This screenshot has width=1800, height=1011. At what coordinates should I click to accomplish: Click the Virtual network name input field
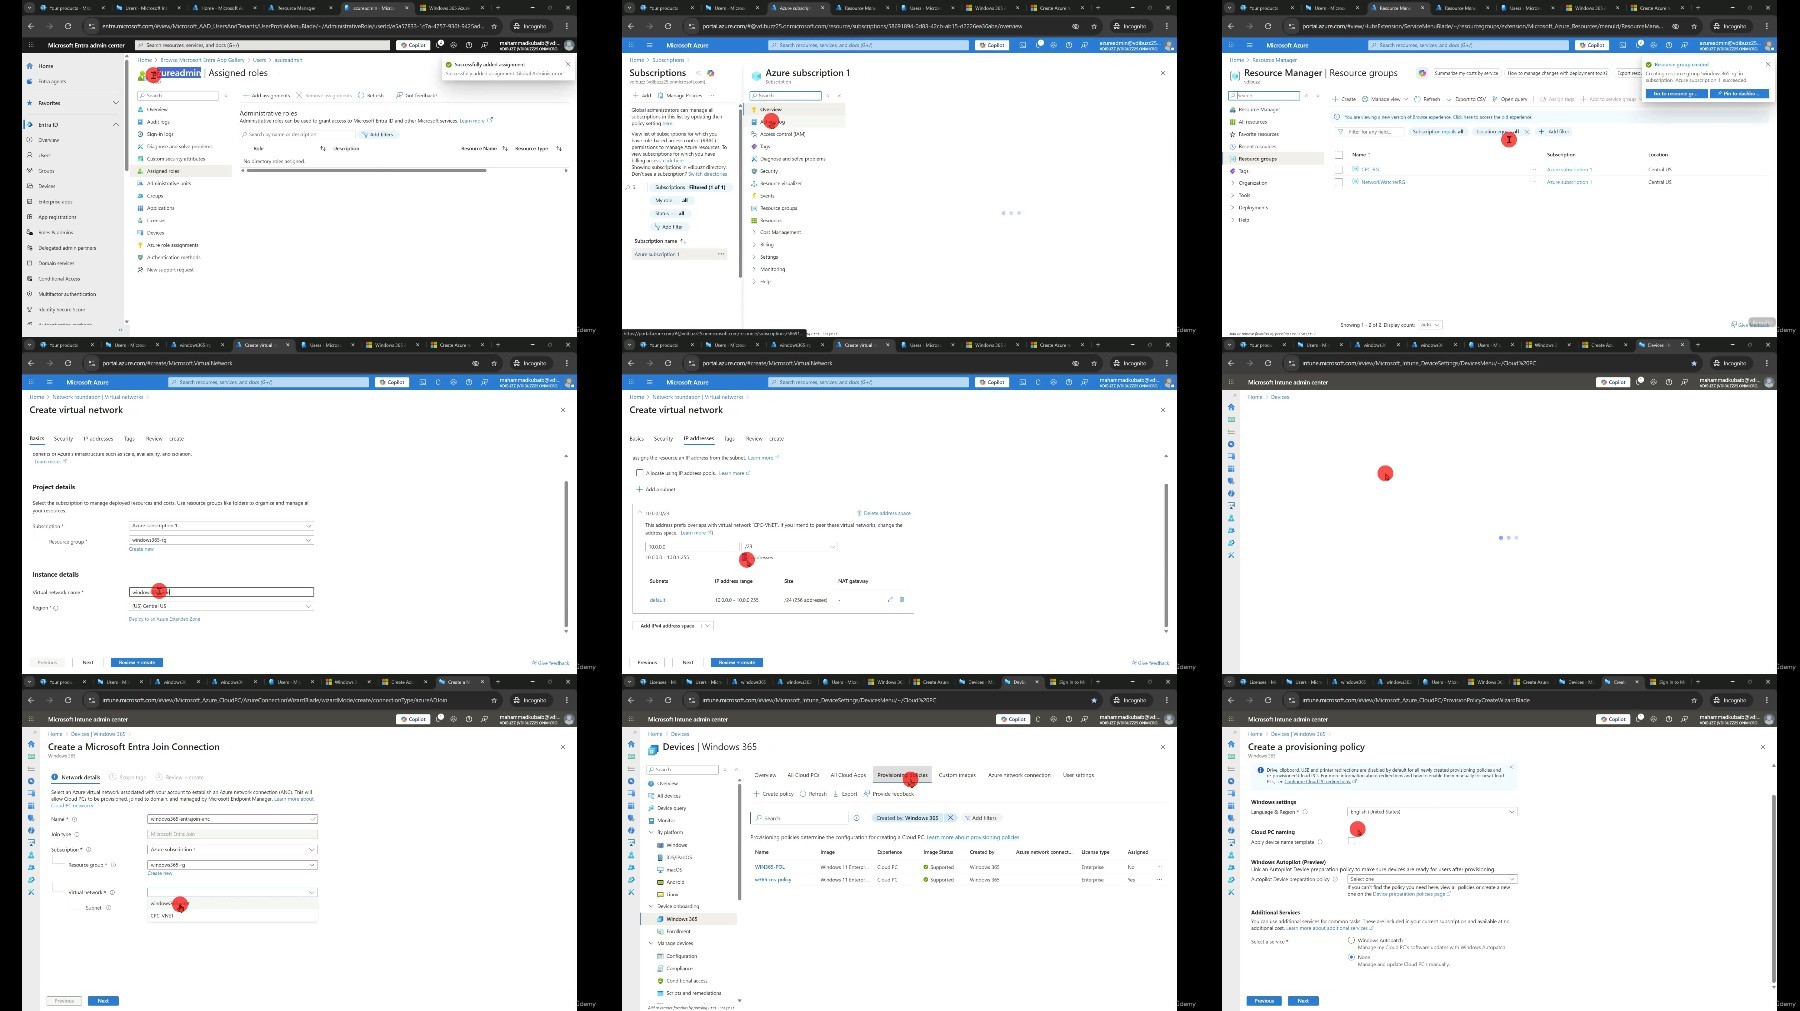(221, 592)
